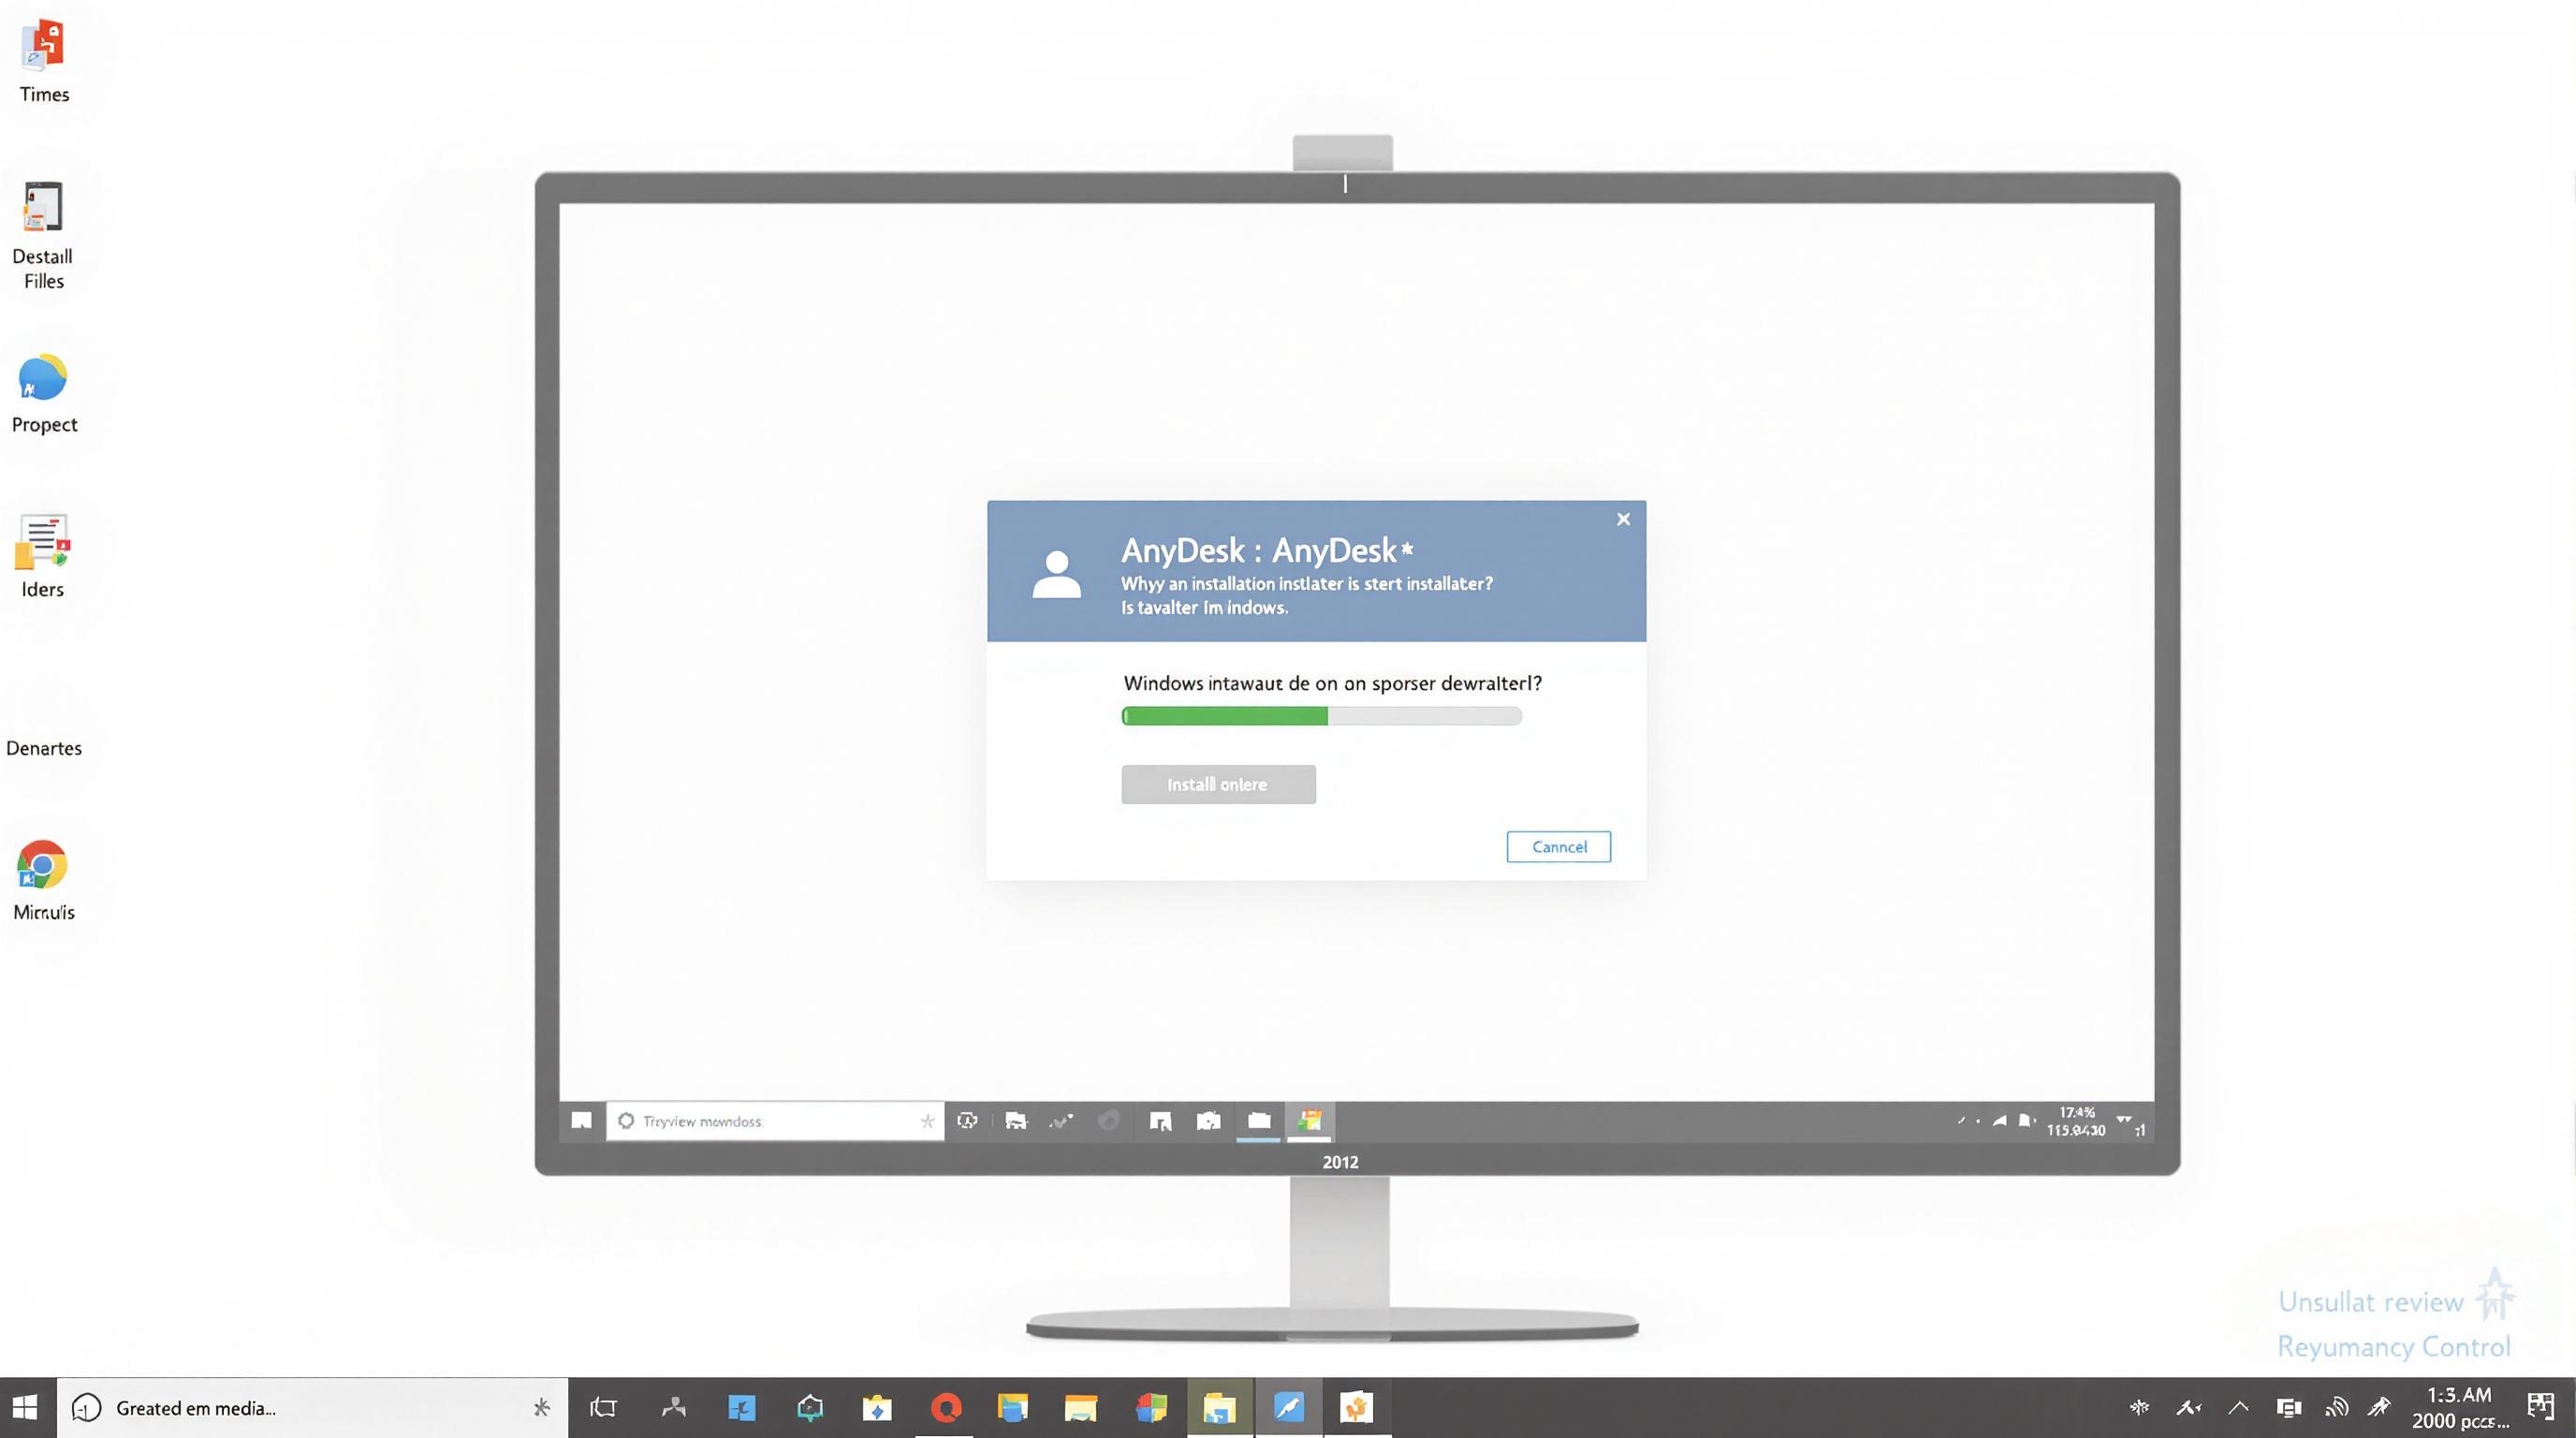The height and width of the screenshot is (1438, 2576).
Task: Open the notification center icon
Action: [2541, 1408]
